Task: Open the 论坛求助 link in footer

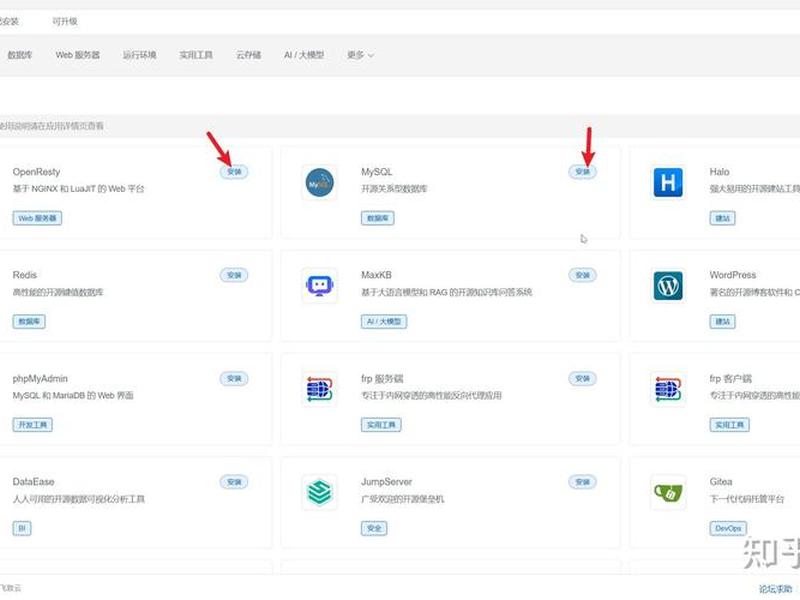Action: (x=775, y=589)
